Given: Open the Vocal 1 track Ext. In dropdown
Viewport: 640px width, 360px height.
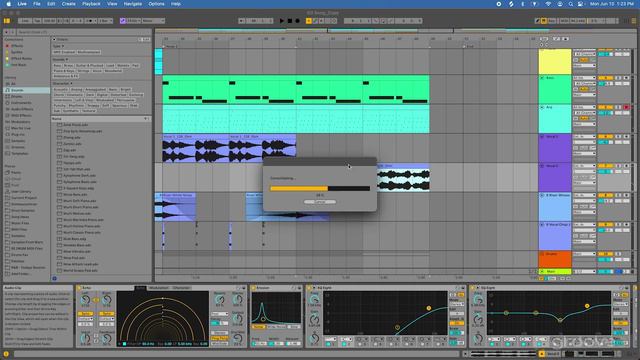Looking at the screenshot, I should [584, 137].
